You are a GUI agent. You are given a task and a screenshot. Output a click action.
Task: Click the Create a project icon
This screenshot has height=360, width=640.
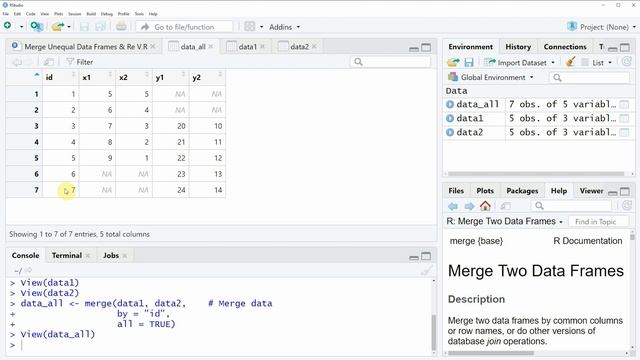(x=37, y=27)
